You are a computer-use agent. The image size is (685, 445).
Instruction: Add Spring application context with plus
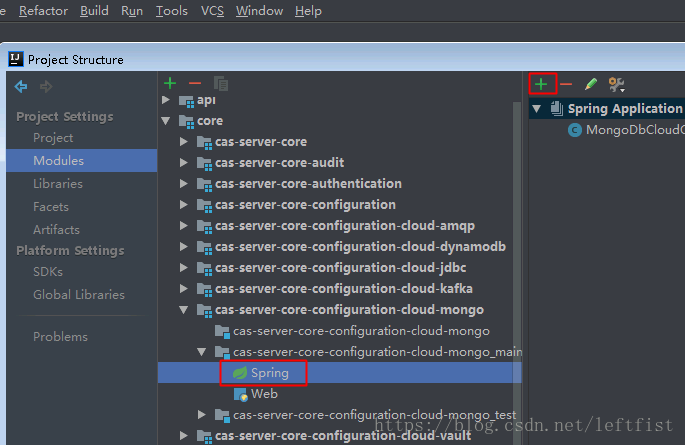(541, 84)
